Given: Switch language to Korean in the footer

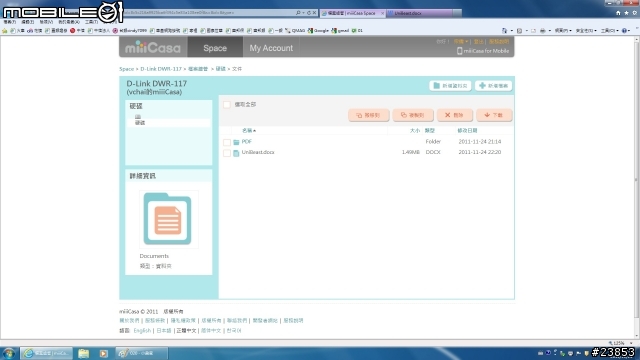Looking at the screenshot, I should (x=234, y=331).
